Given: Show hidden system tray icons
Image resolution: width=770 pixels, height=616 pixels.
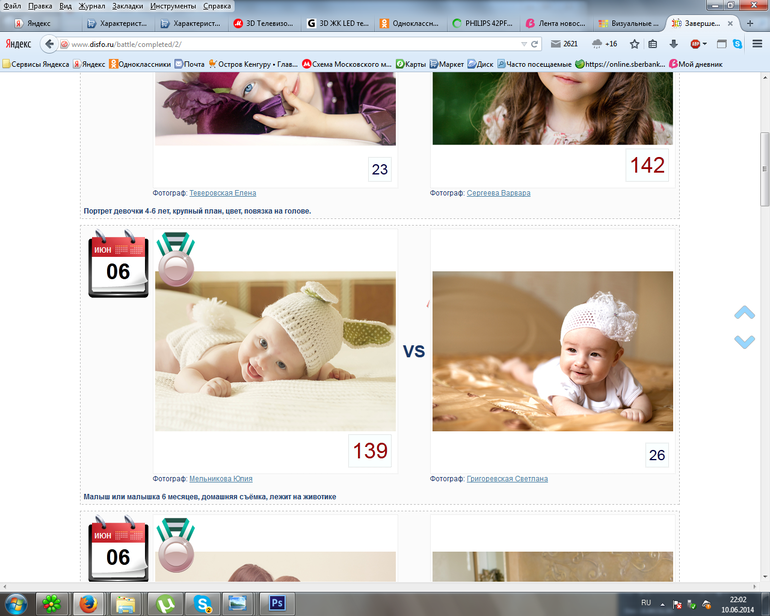Looking at the screenshot, I should tap(664, 603).
